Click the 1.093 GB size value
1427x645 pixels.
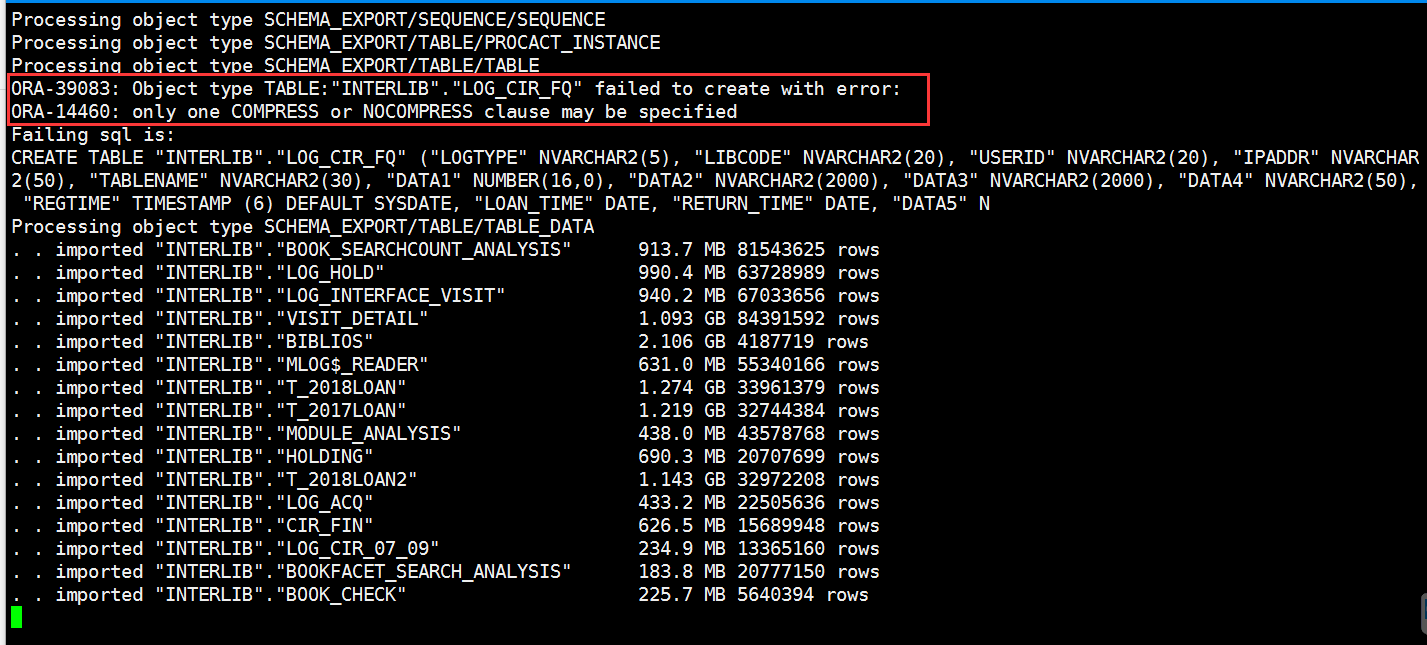(682, 319)
